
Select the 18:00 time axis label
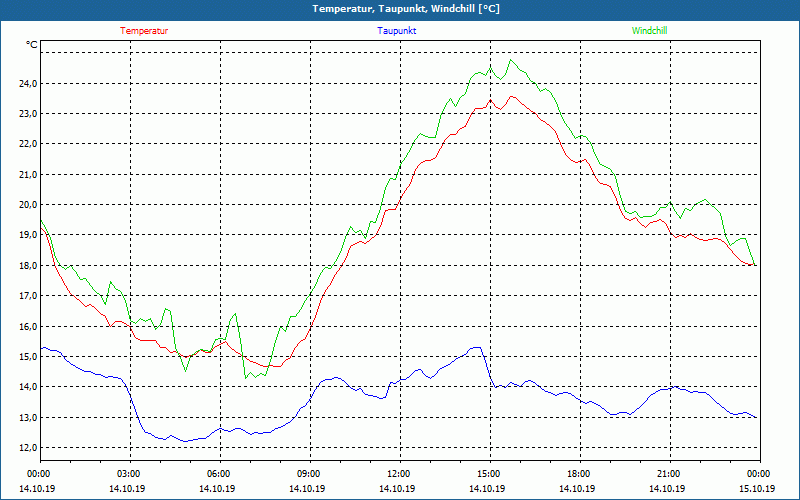(579, 473)
